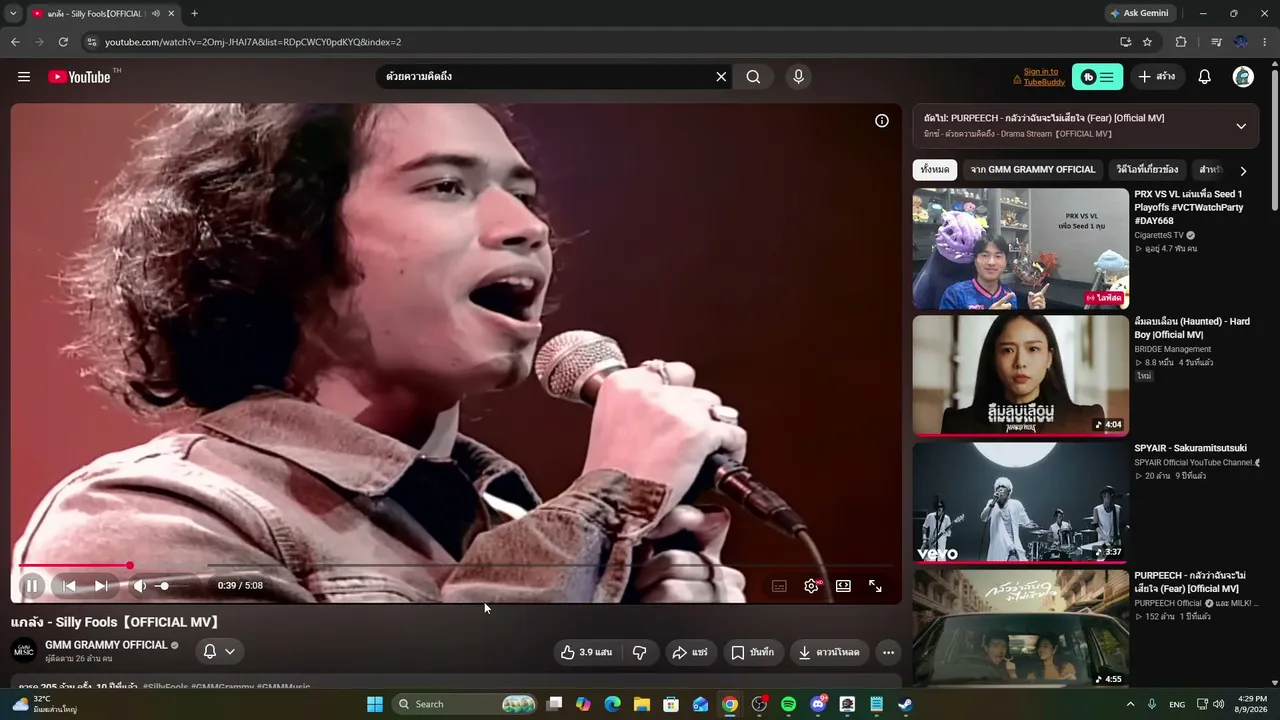Mute the video player volume

[140, 586]
